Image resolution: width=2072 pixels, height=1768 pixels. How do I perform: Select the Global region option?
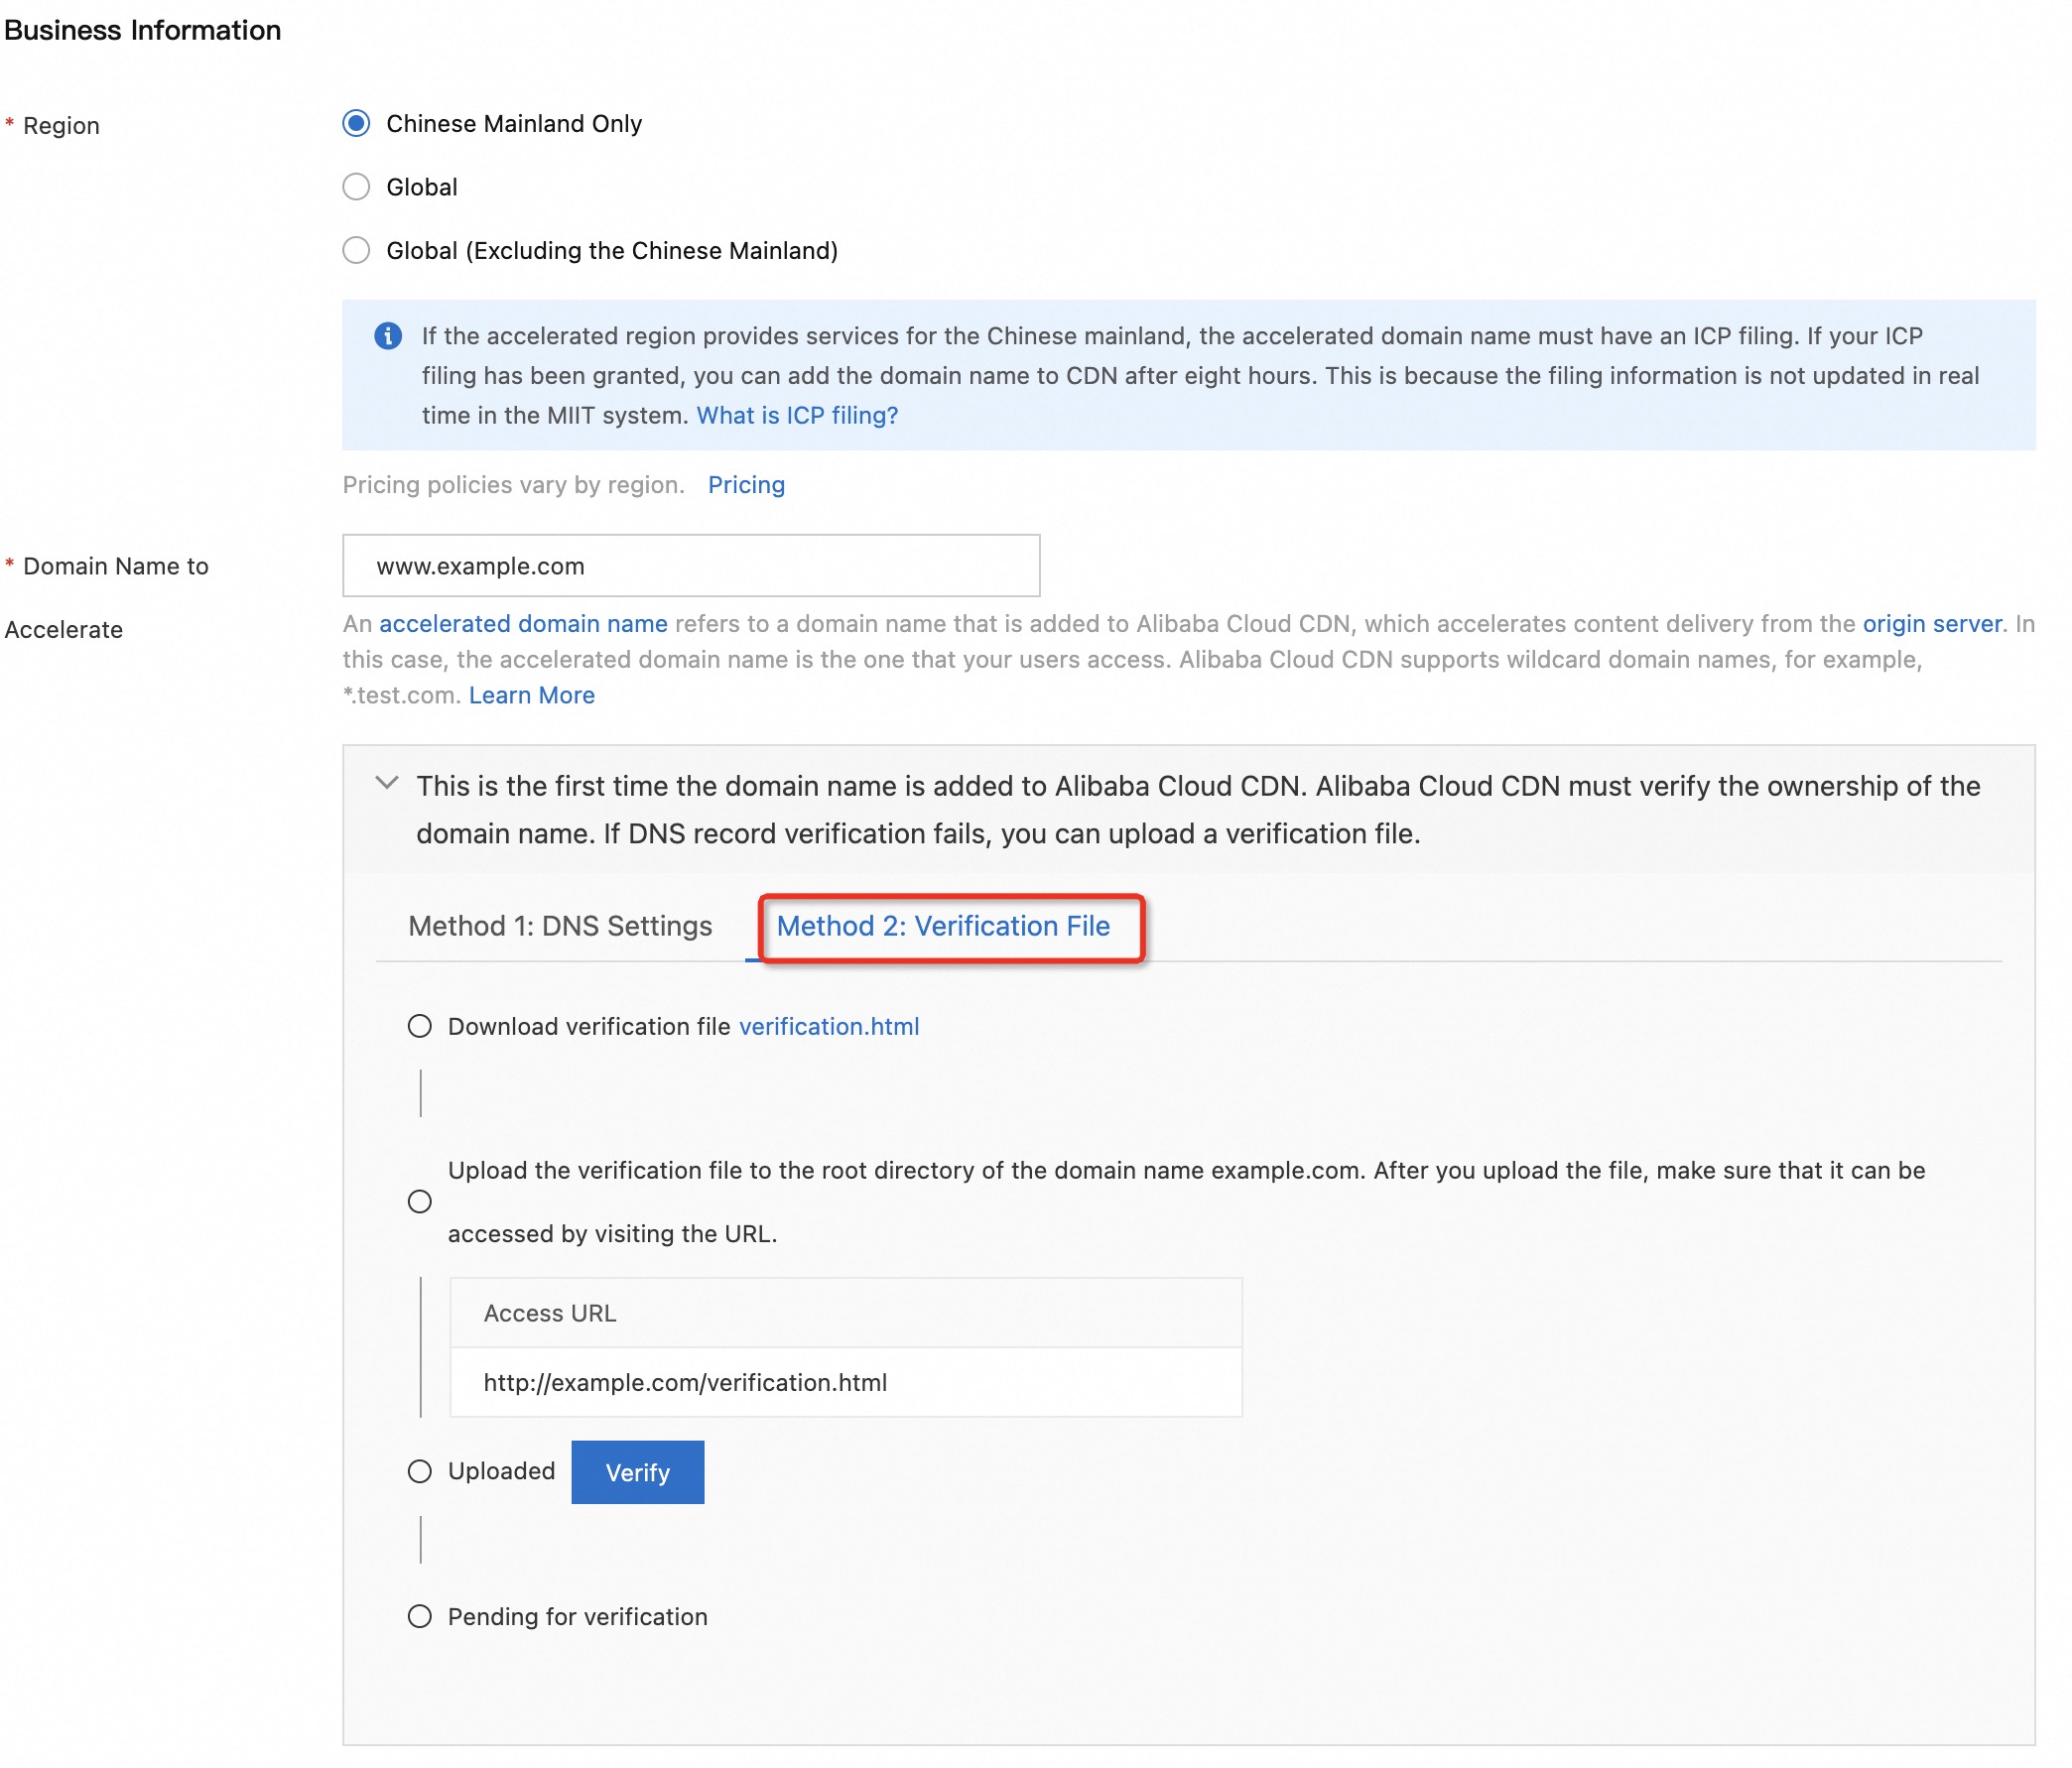pyautogui.click(x=356, y=187)
